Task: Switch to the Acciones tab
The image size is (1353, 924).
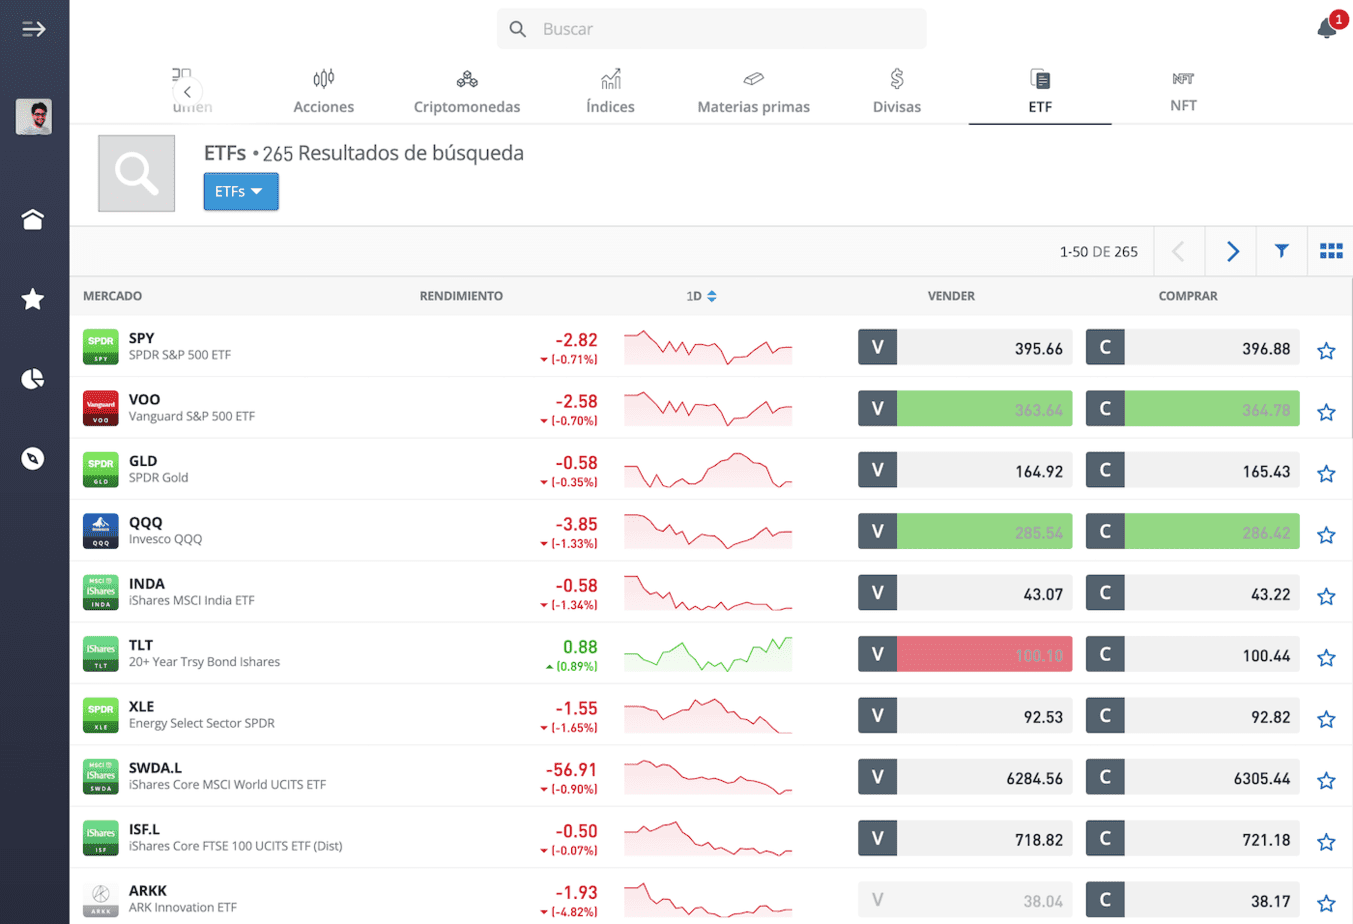Action: point(323,92)
